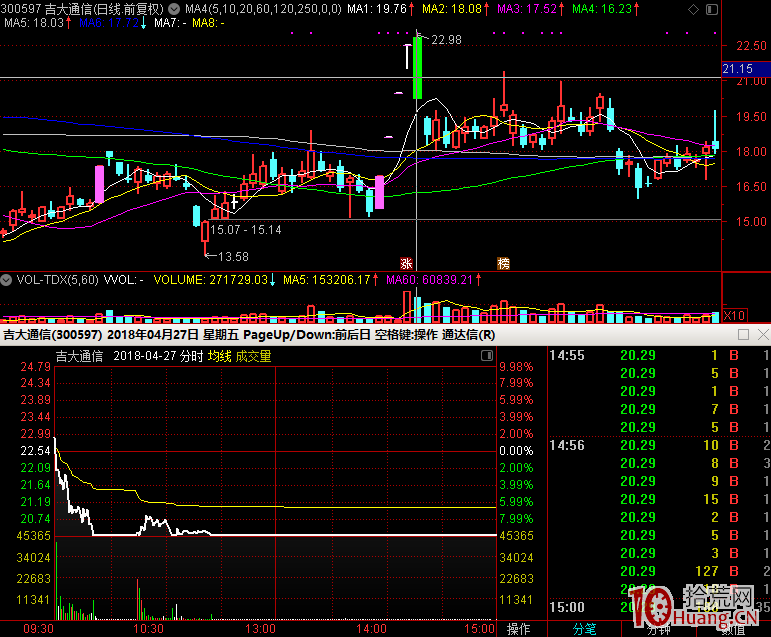Click the 22.98 high price label
The height and width of the screenshot is (637, 771).
[x=446, y=40]
